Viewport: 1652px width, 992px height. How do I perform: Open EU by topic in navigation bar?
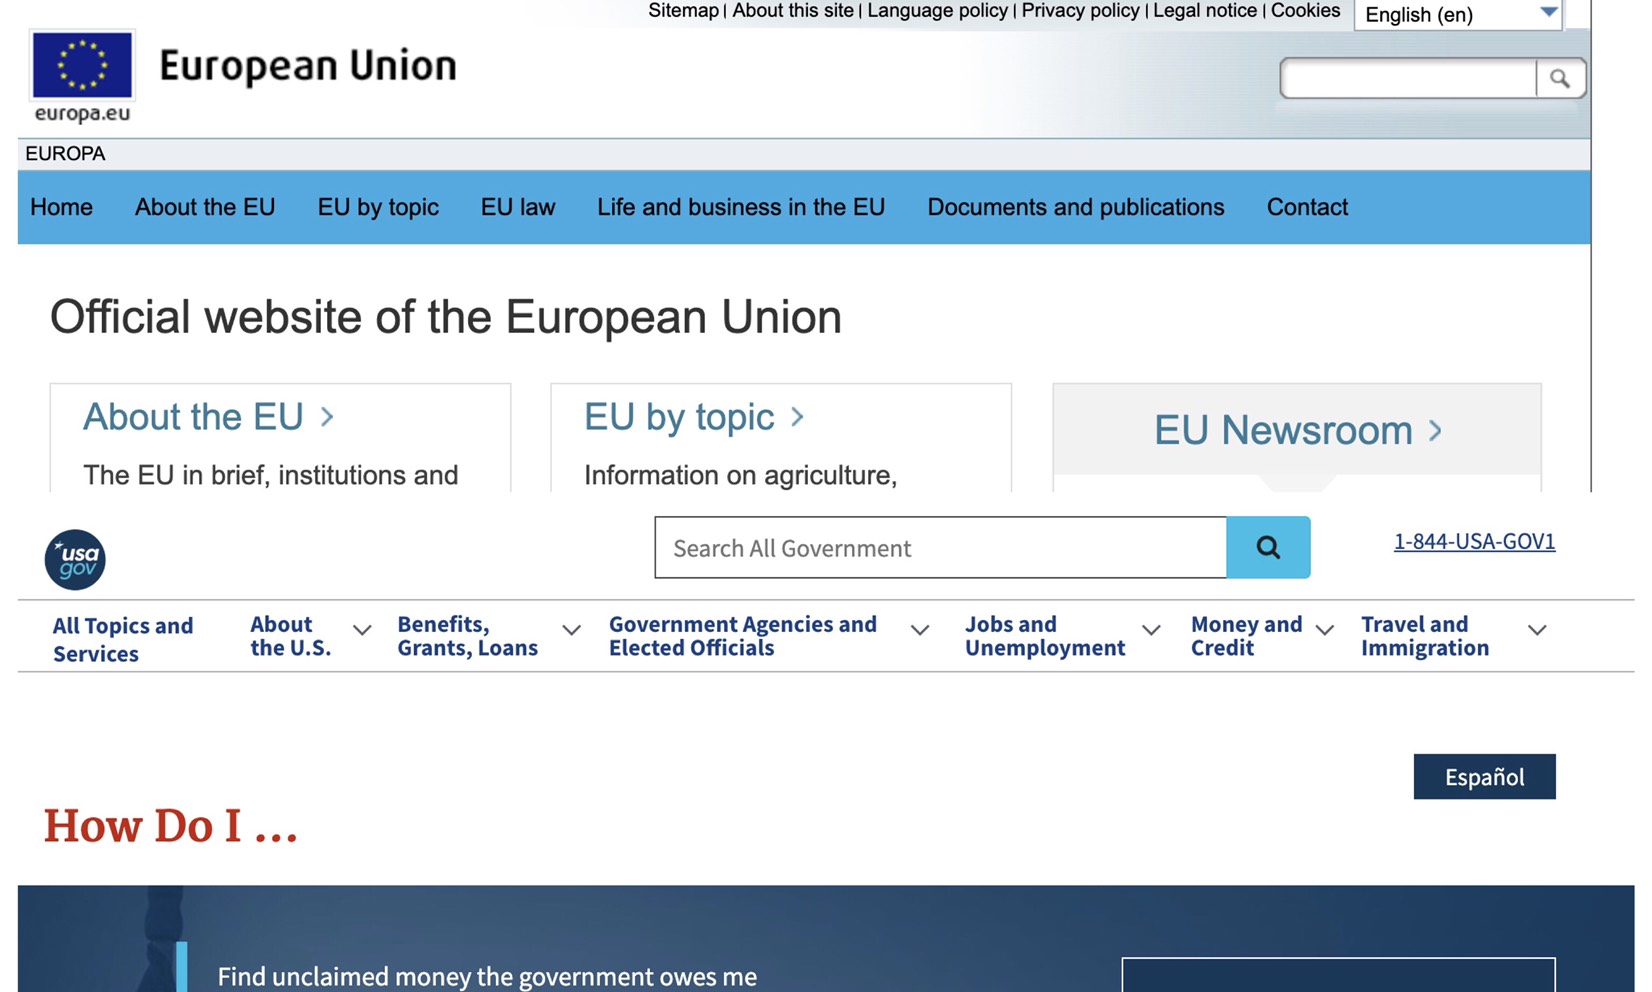378,207
